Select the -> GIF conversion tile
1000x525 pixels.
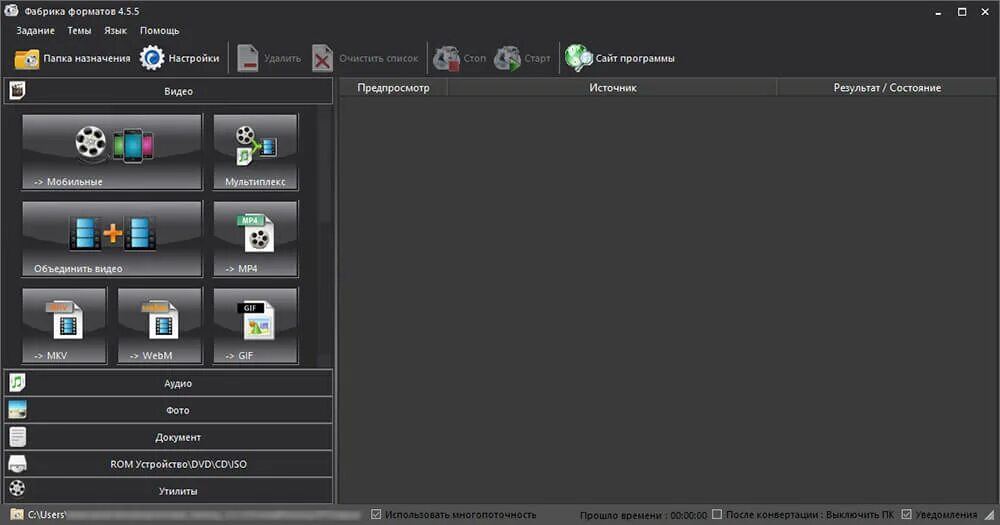coord(255,325)
